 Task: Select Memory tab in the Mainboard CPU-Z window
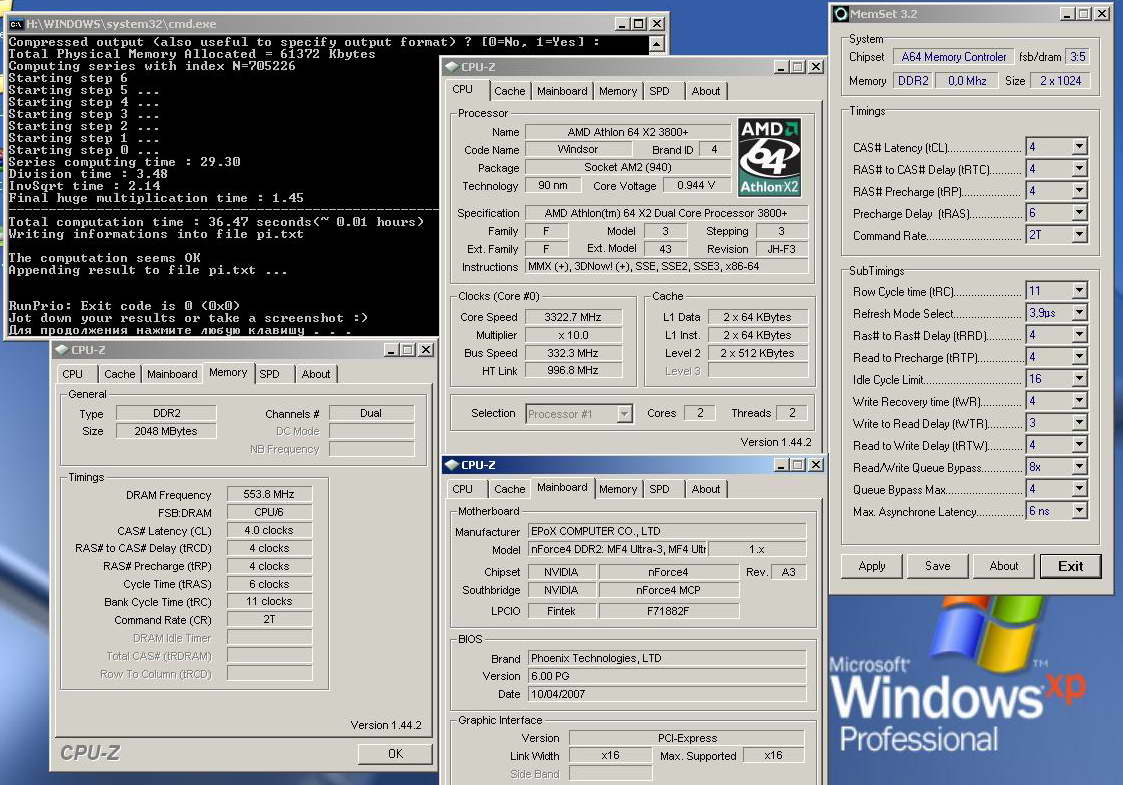[x=617, y=489]
